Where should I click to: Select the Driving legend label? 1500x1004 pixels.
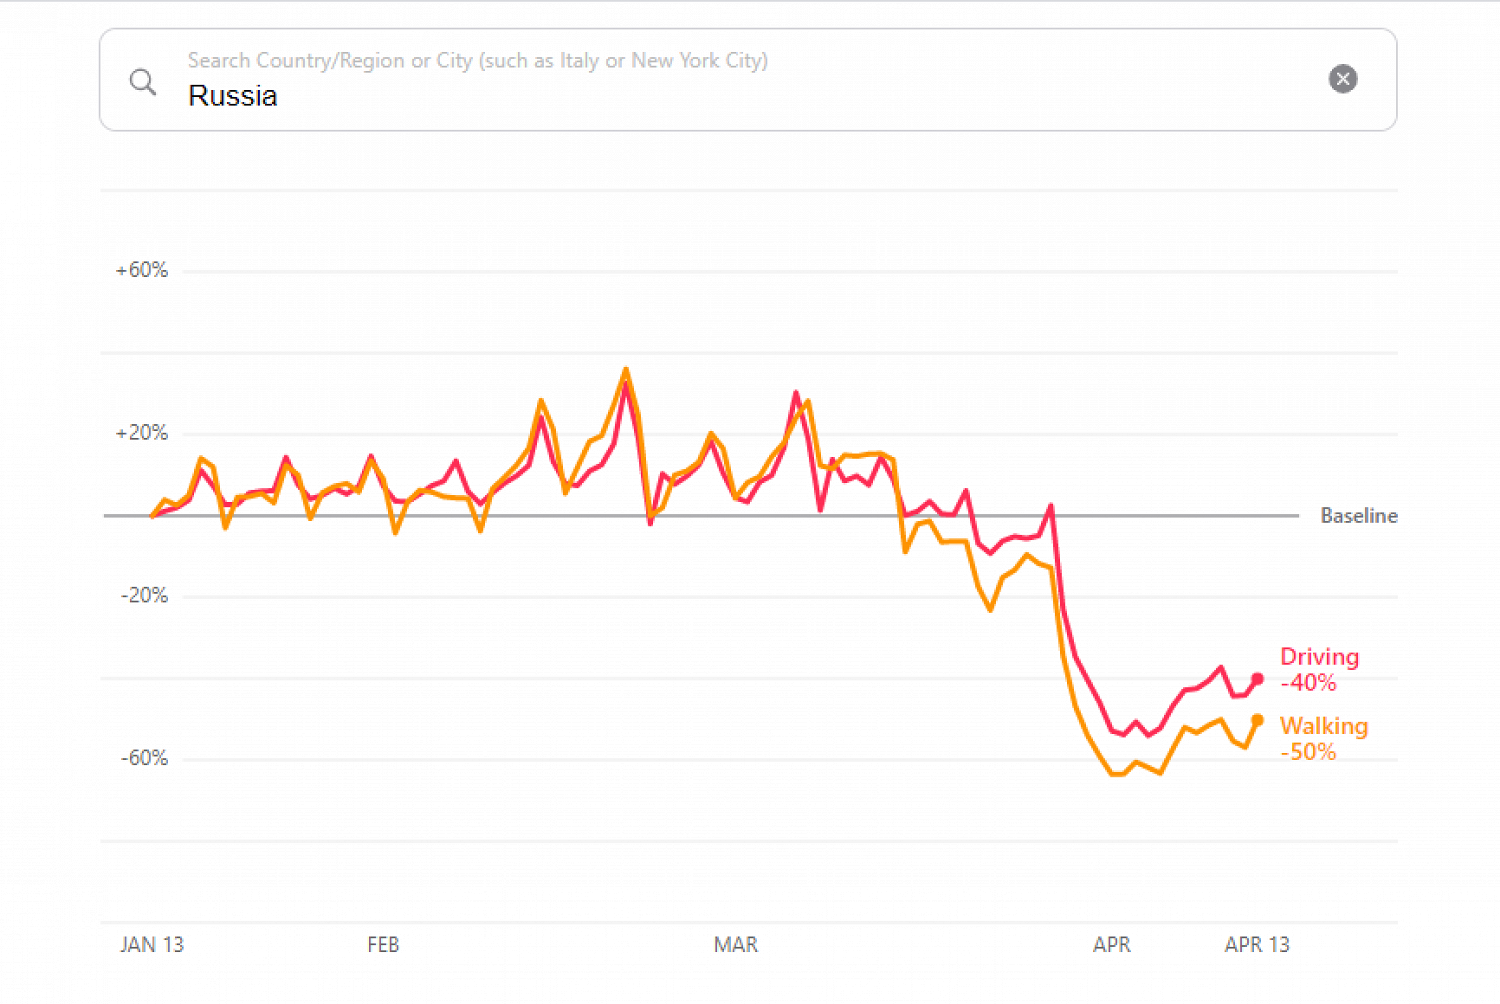[x=1319, y=657]
